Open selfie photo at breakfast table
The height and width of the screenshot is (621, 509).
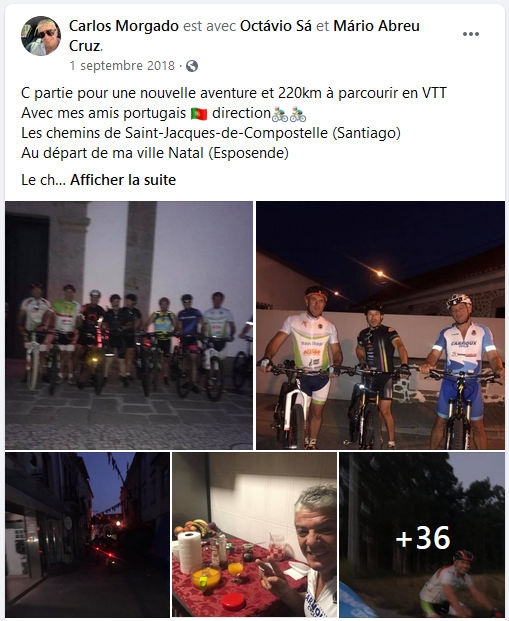click(254, 535)
